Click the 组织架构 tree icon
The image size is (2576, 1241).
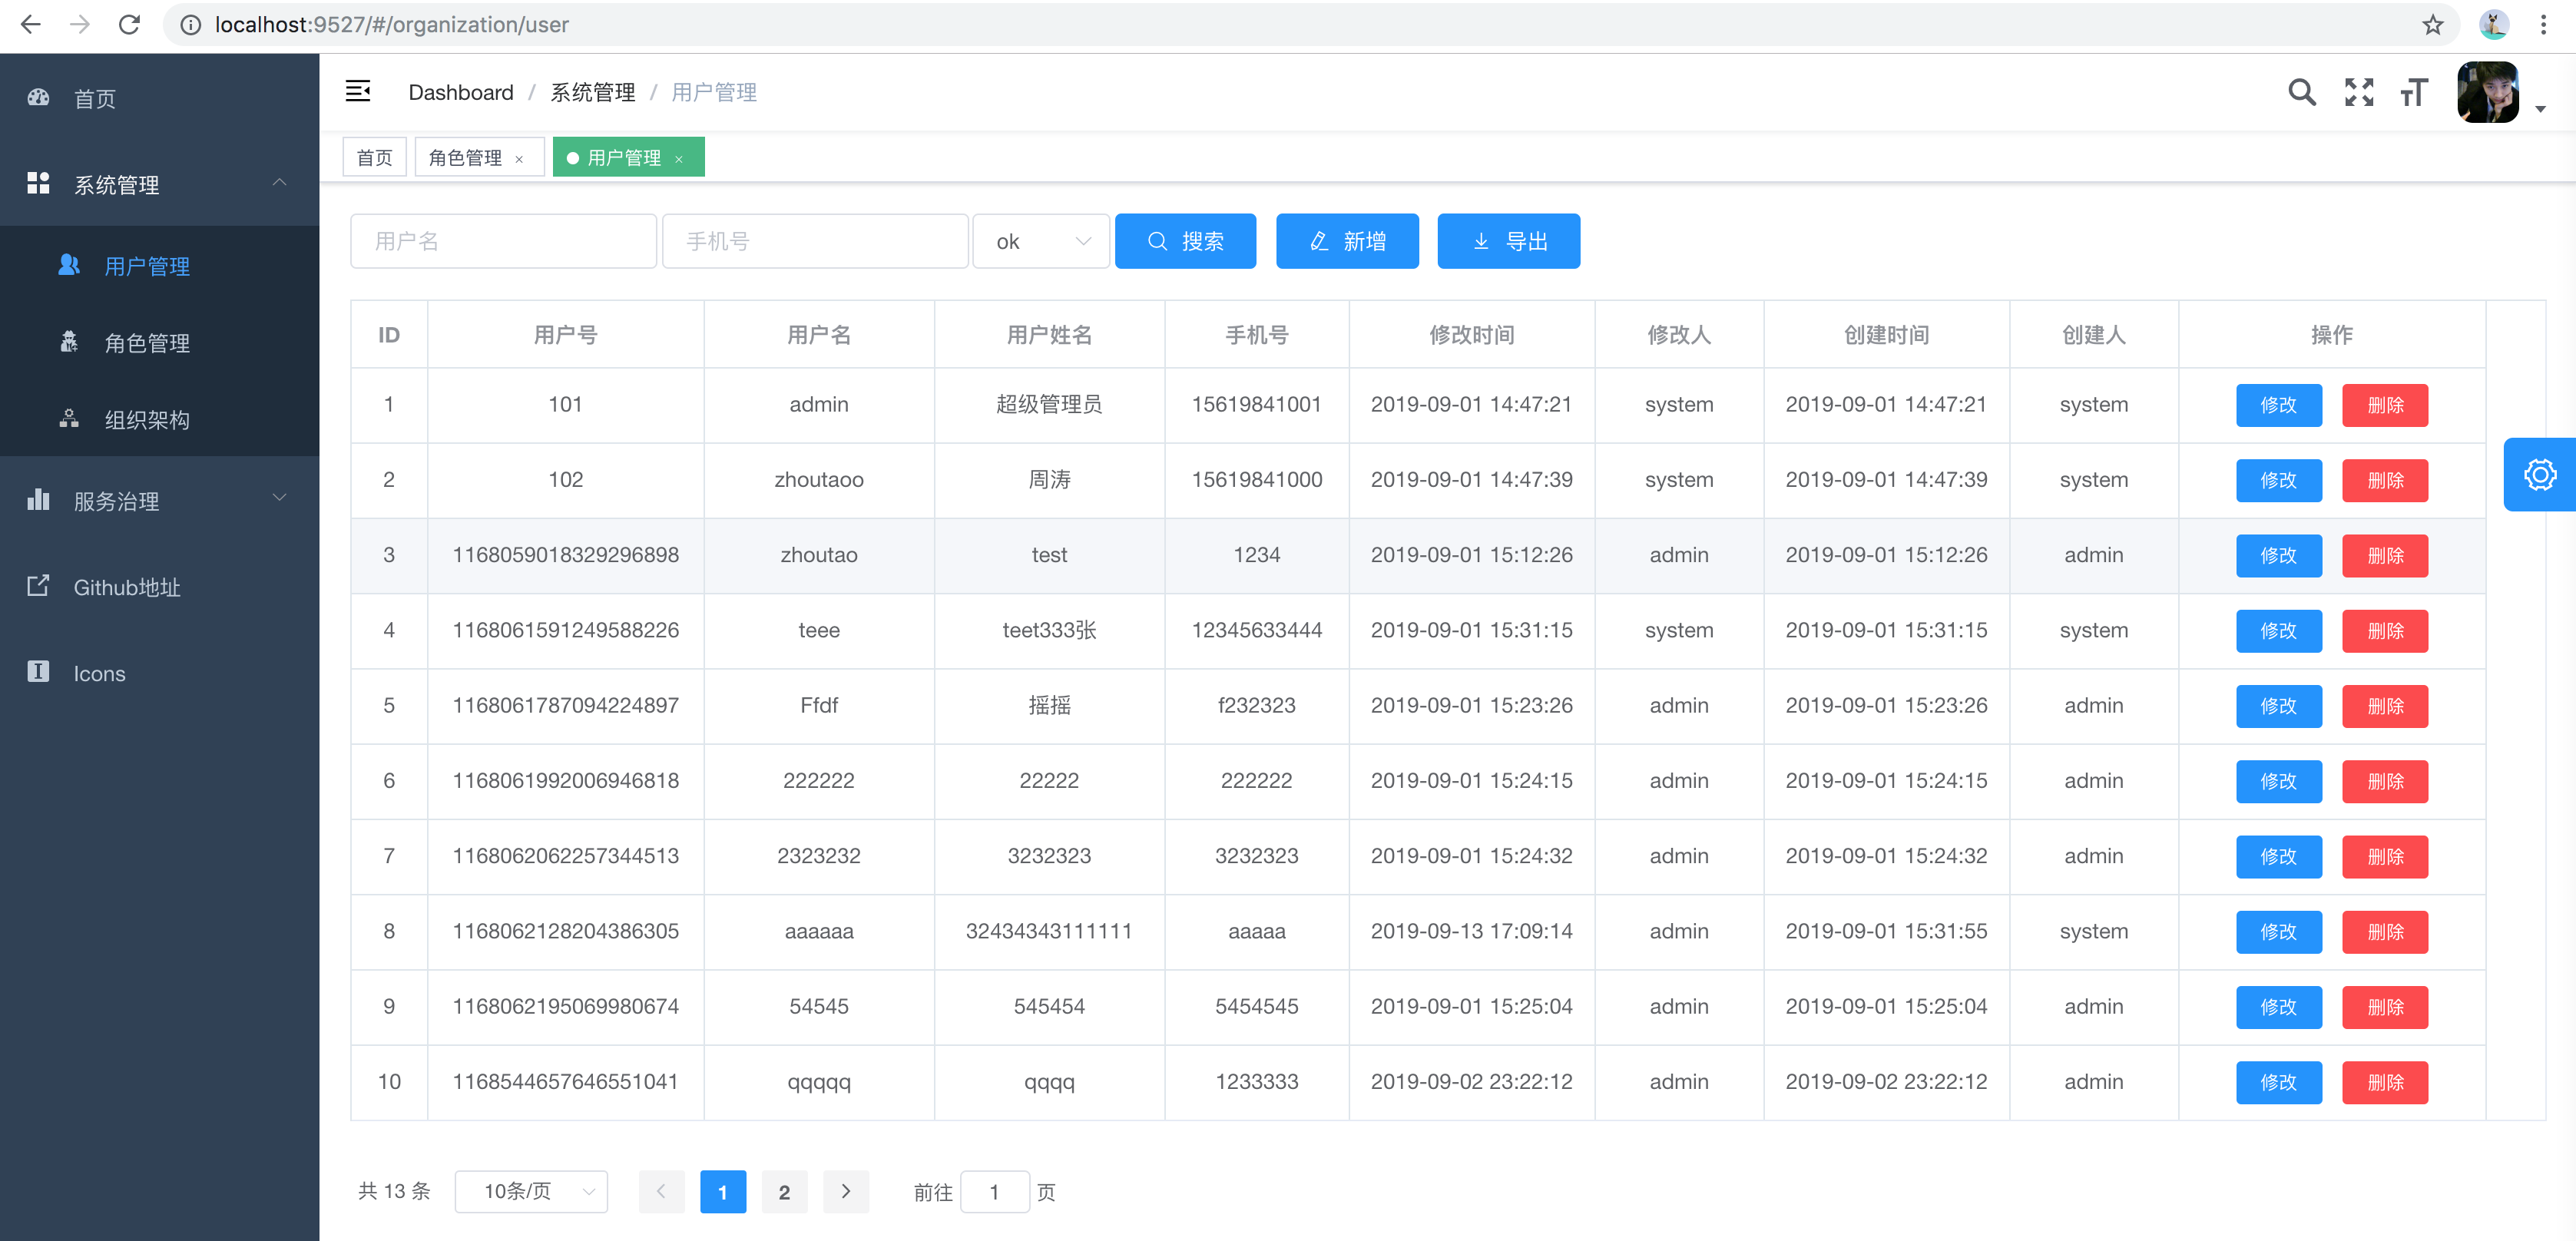point(69,418)
